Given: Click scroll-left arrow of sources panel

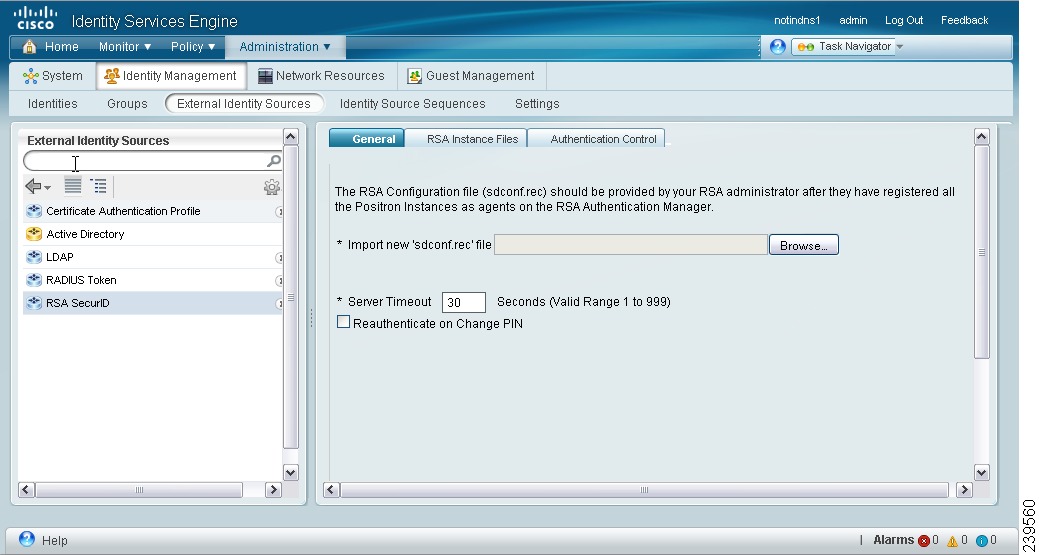Looking at the screenshot, I should pyautogui.click(x=27, y=490).
